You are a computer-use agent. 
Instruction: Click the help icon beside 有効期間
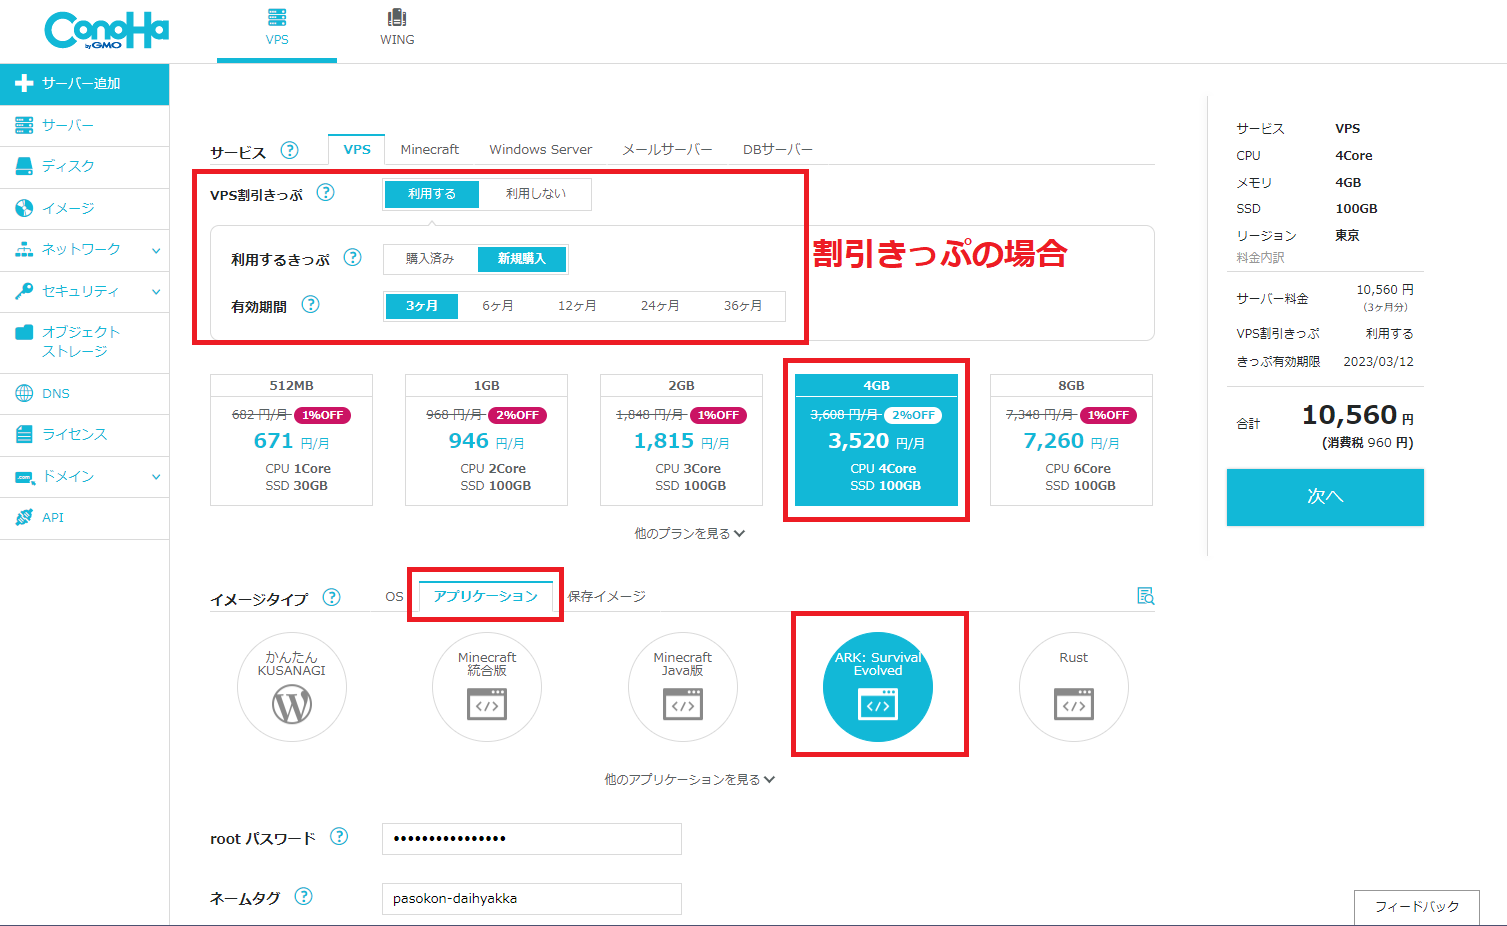click(x=311, y=305)
